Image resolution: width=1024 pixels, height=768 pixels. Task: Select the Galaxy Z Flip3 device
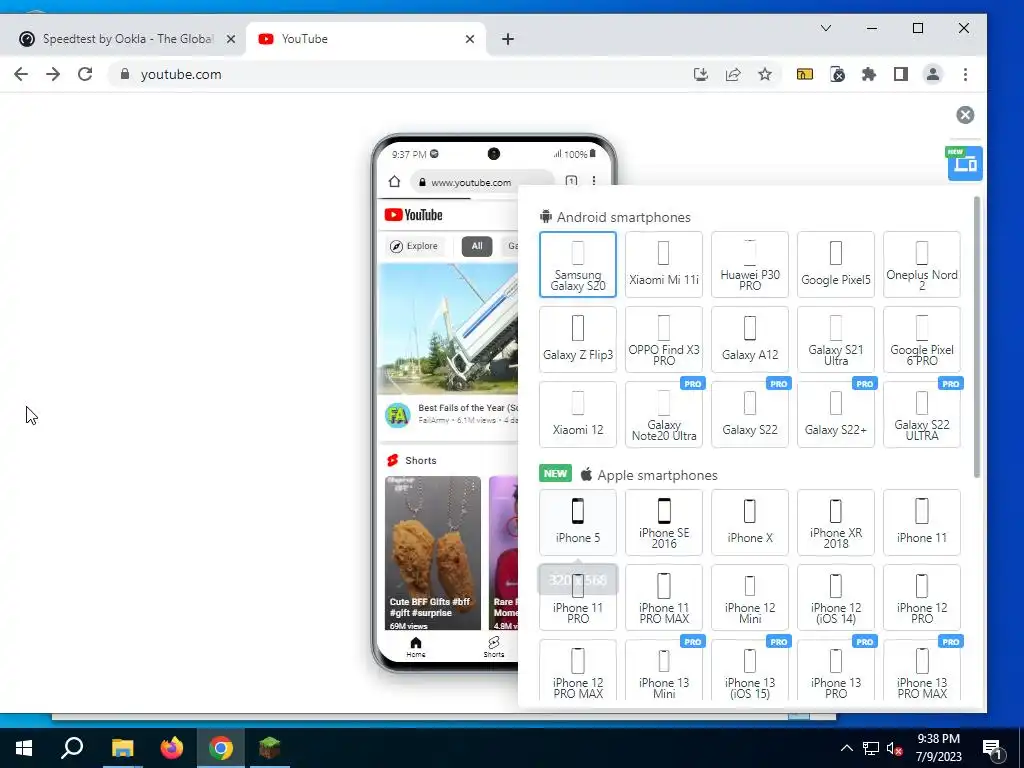tap(578, 340)
